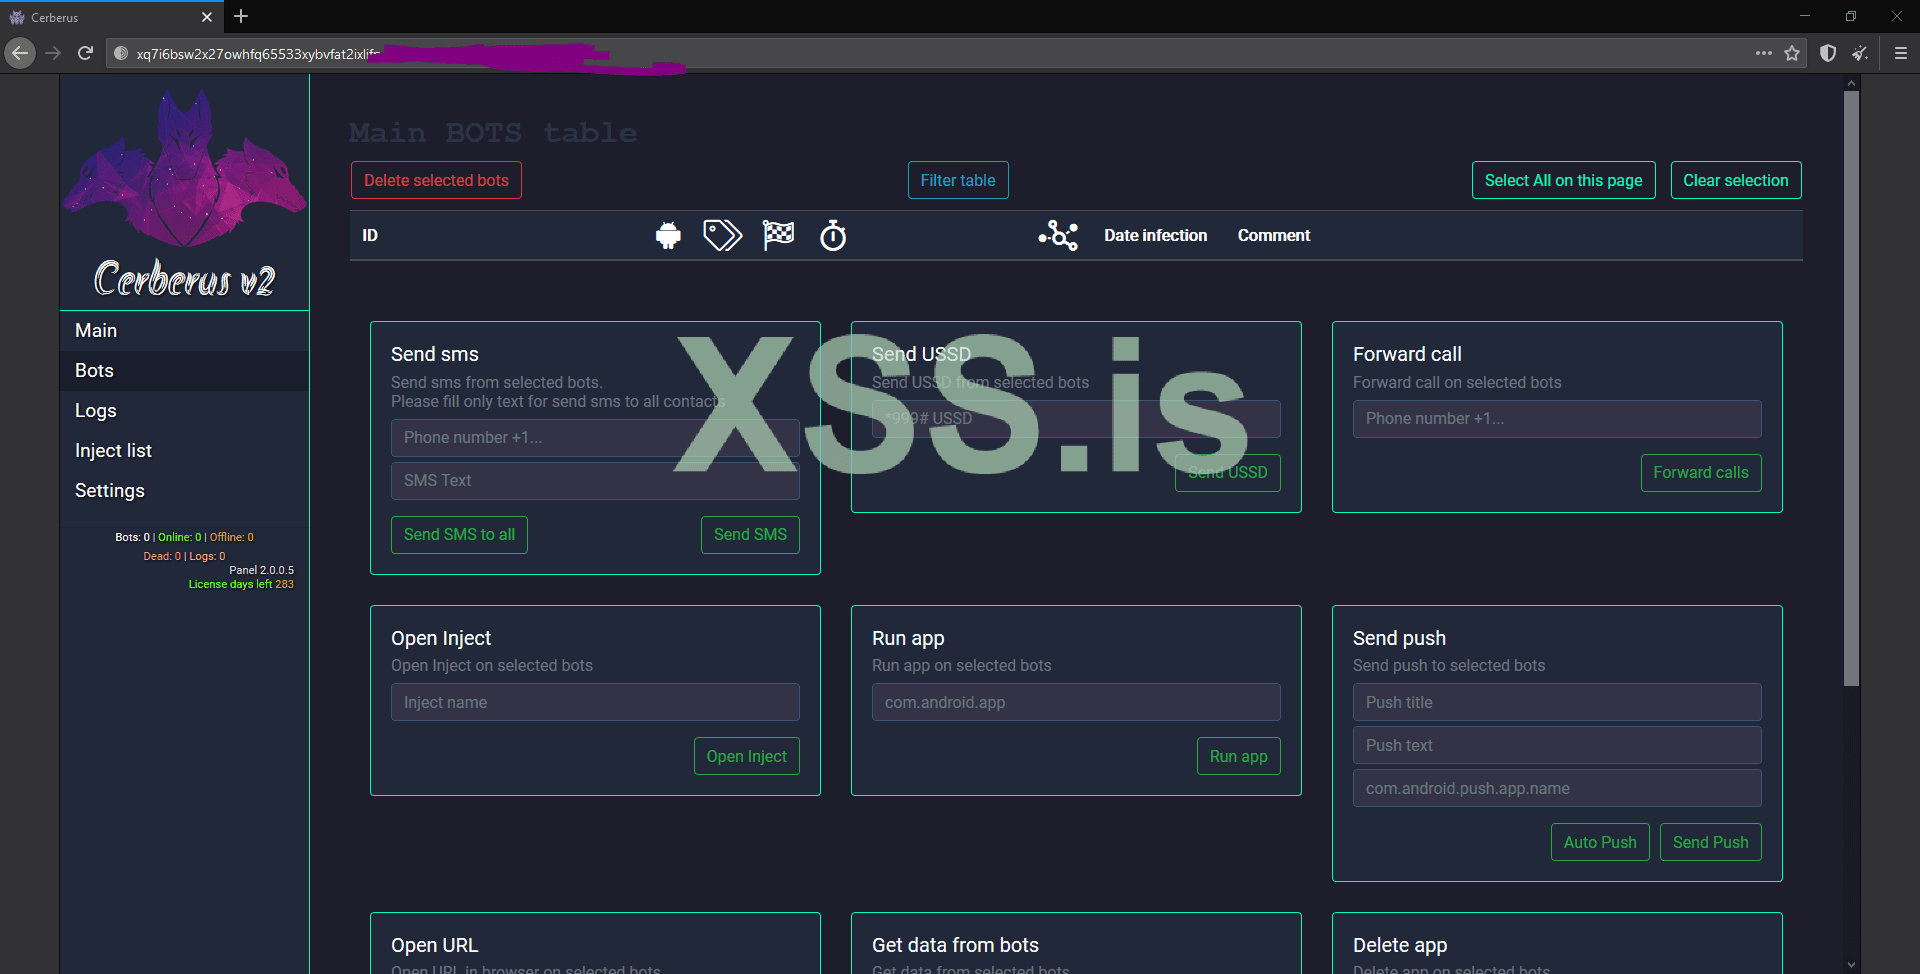The height and width of the screenshot is (974, 1920).
Task: Click the Comment column header
Action: (1273, 236)
